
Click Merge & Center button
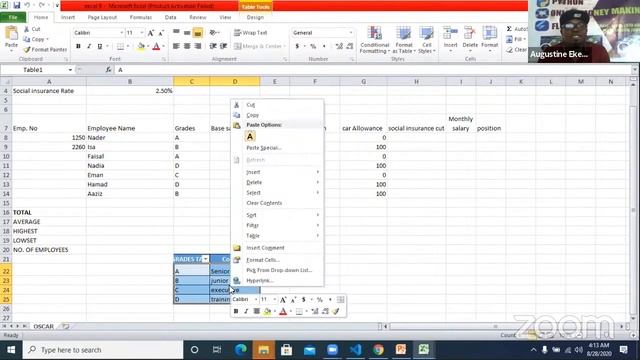click(260, 47)
